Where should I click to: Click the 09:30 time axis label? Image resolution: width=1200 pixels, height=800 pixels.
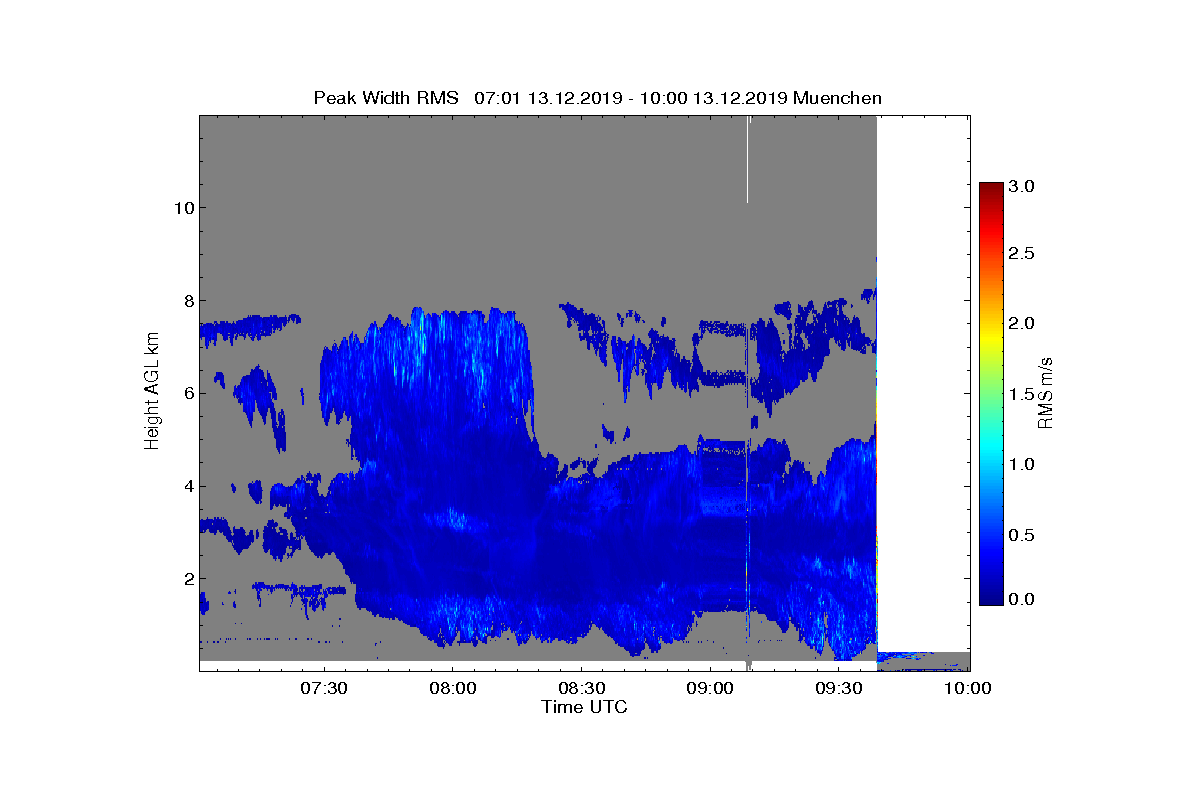pos(840,688)
